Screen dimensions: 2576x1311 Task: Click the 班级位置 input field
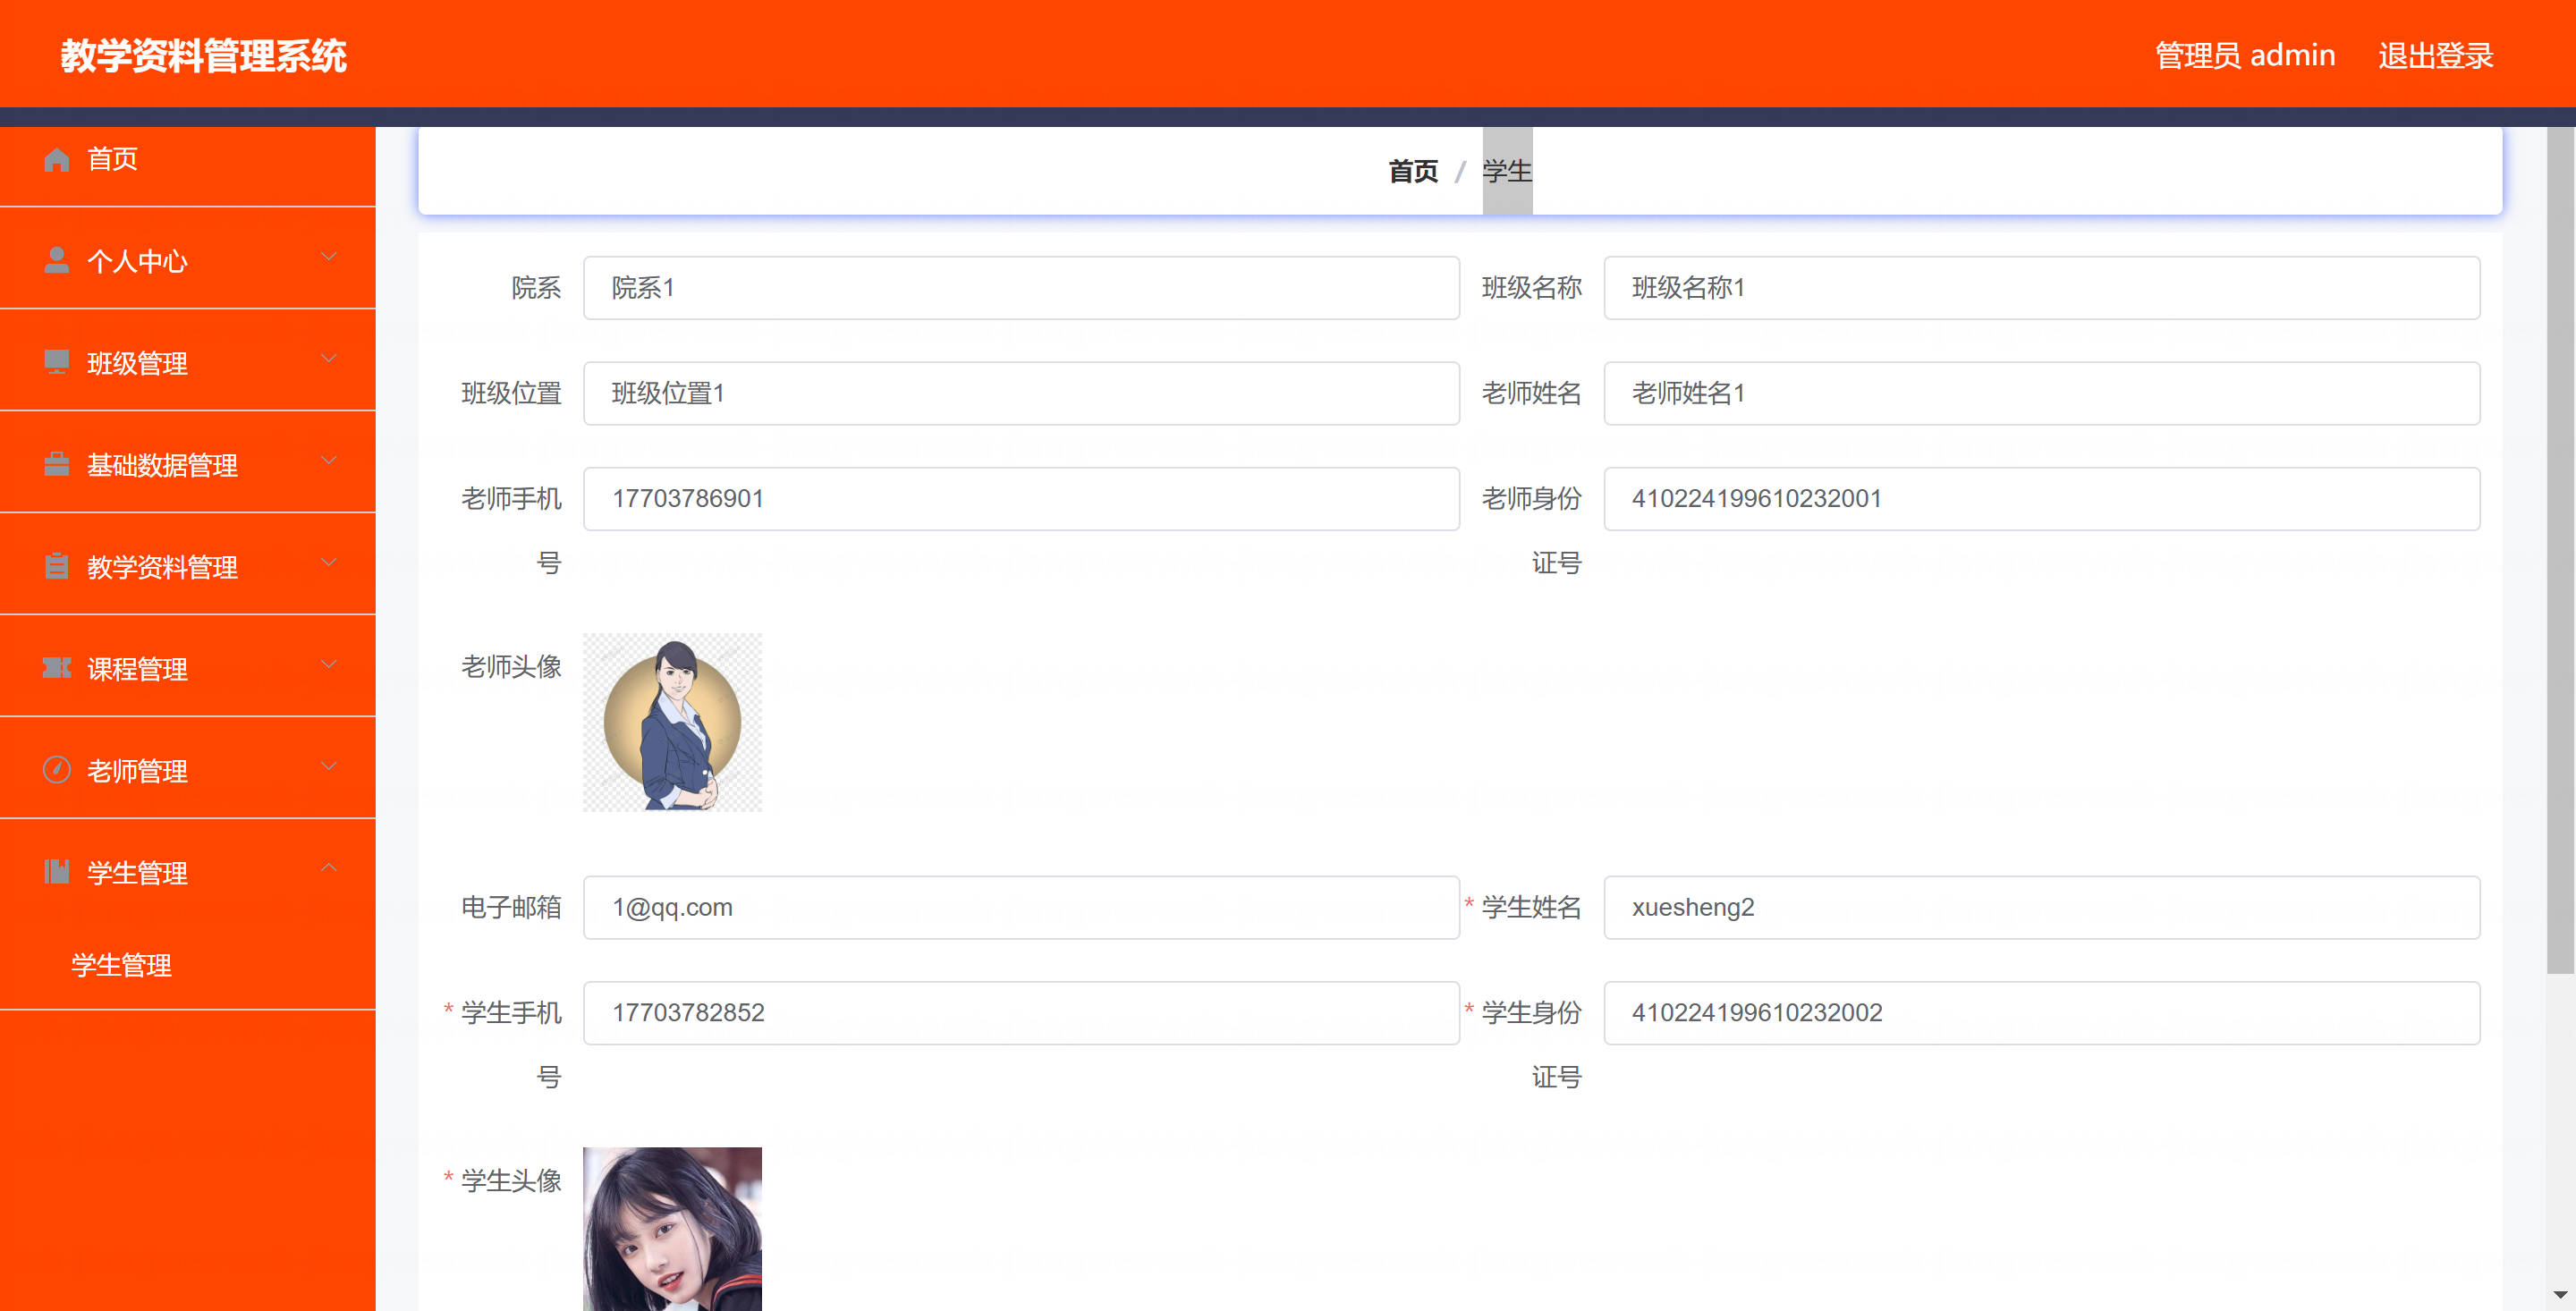pos(1021,393)
